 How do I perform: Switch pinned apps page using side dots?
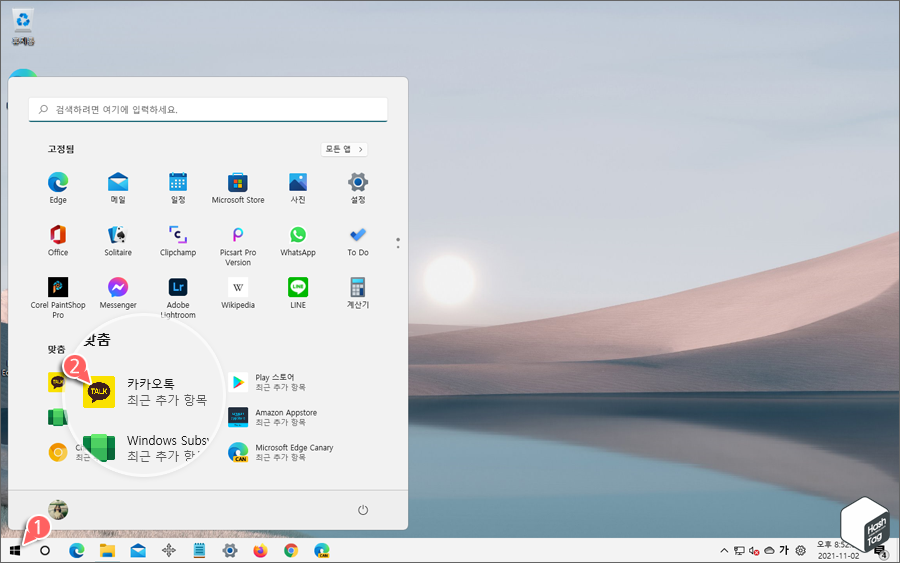pos(398,243)
